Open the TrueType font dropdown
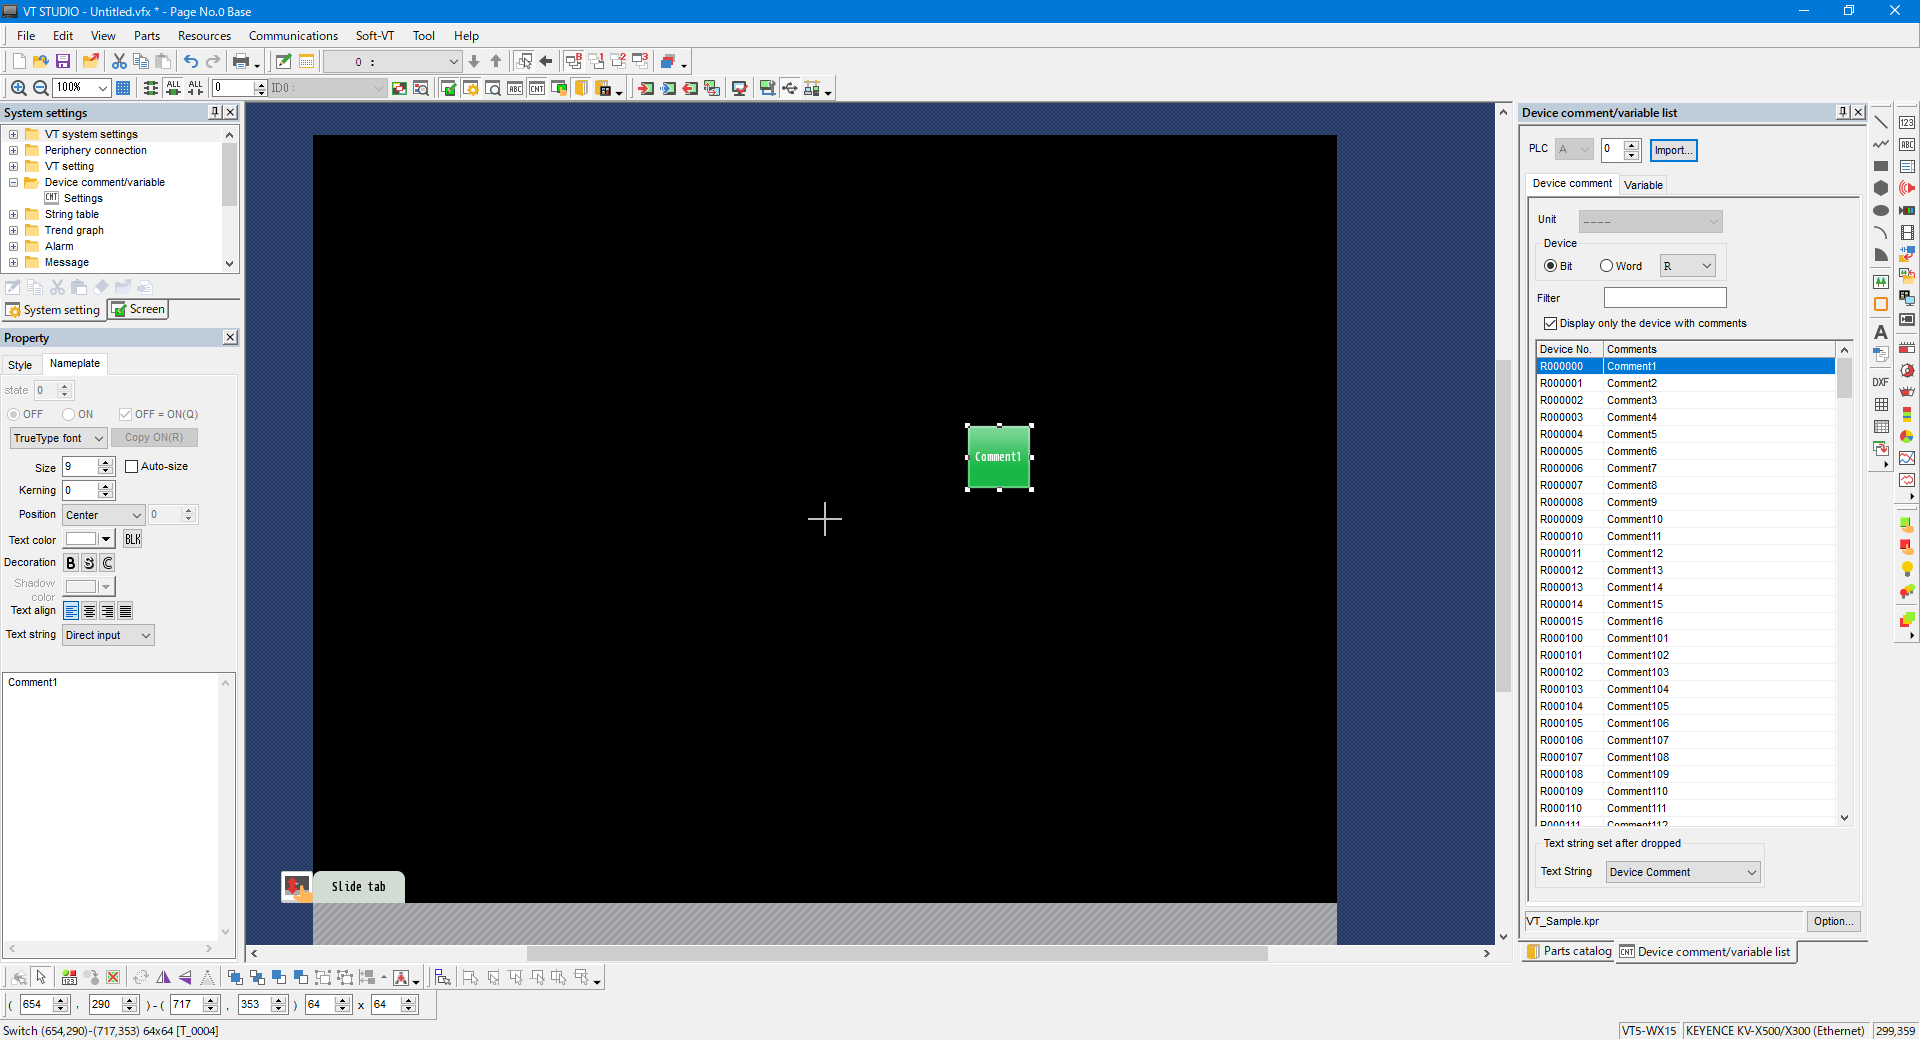The height and width of the screenshot is (1040, 1920). (x=58, y=438)
